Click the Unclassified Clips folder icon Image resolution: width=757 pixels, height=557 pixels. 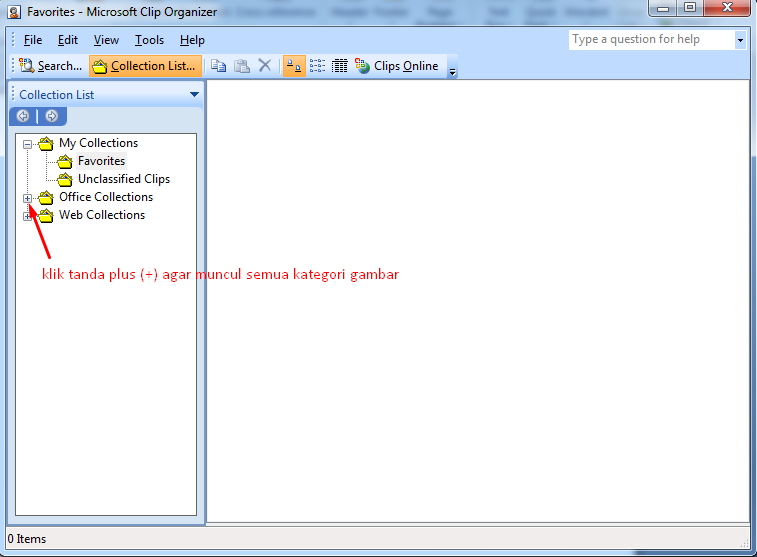65,179
